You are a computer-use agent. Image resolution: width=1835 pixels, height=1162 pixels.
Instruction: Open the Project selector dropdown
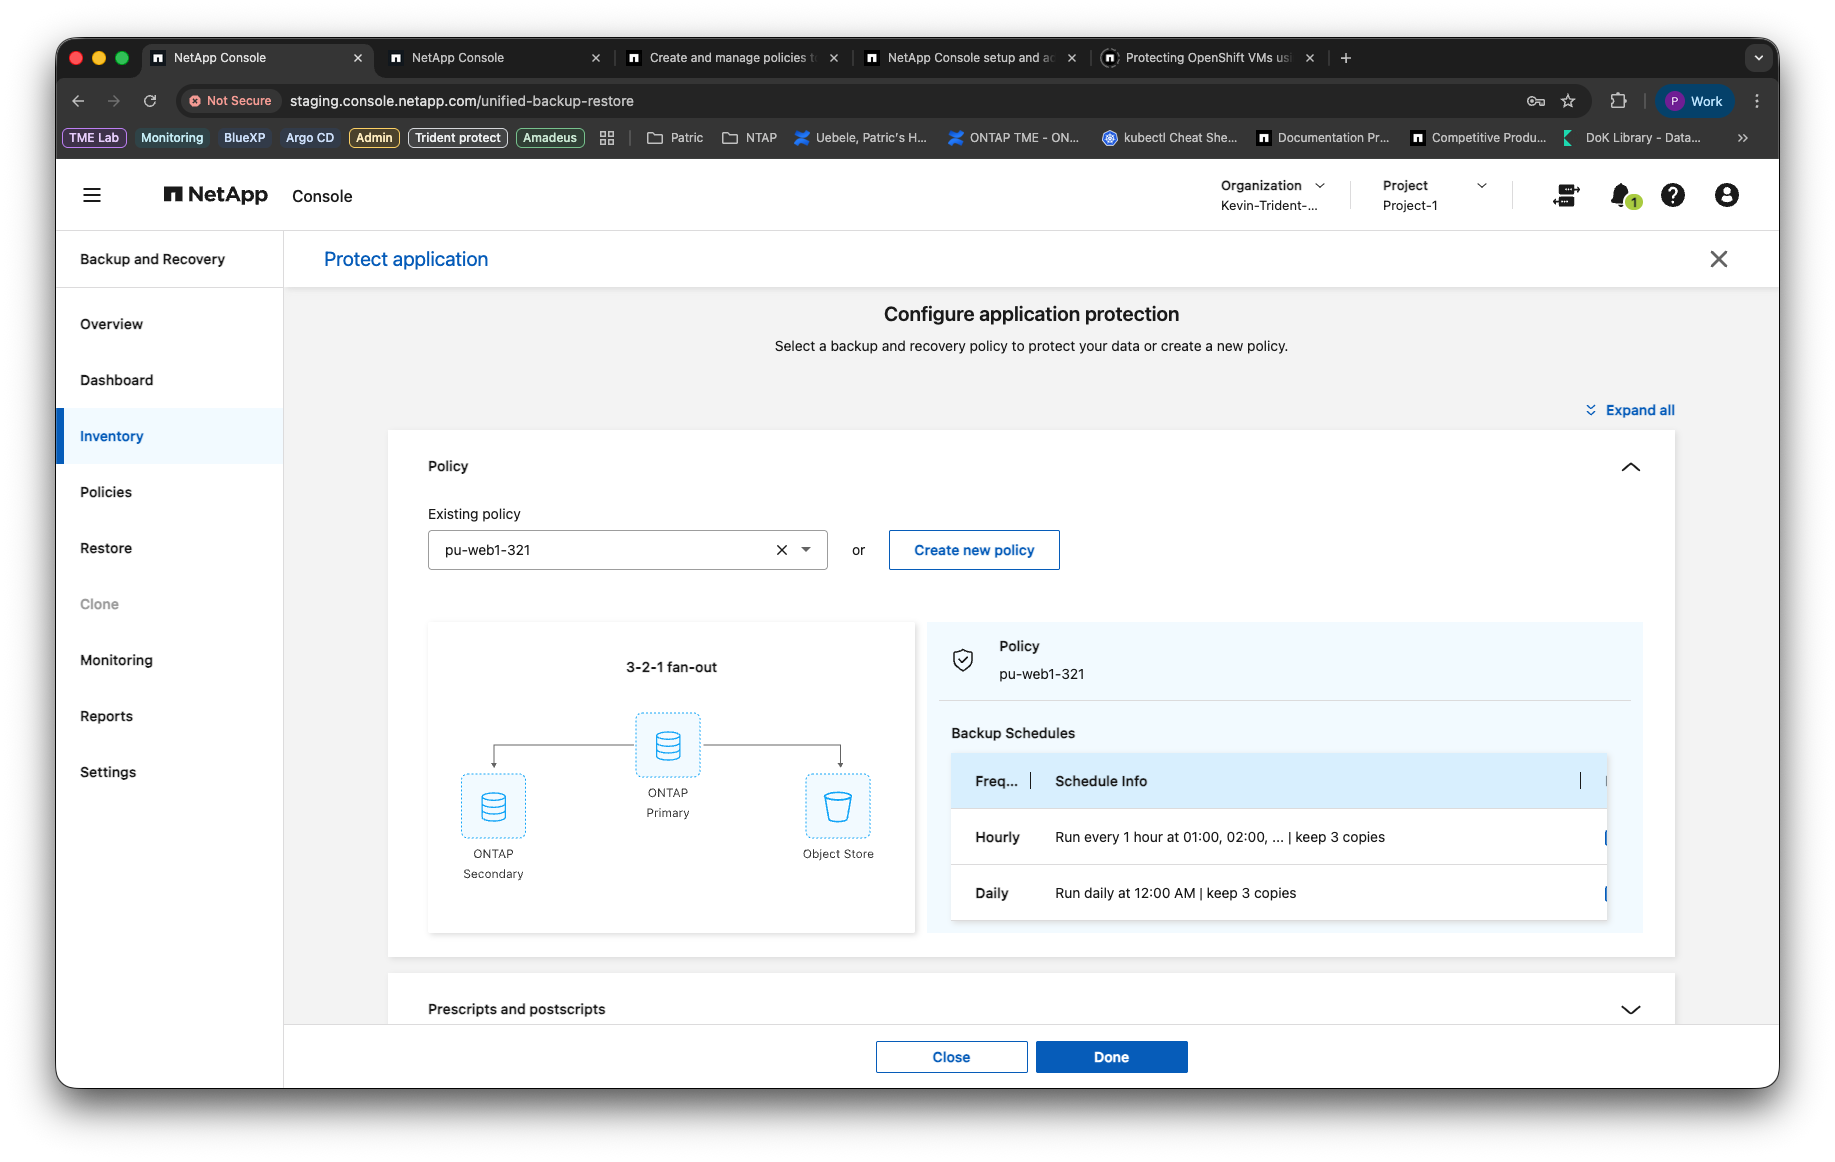point(1435,195)
